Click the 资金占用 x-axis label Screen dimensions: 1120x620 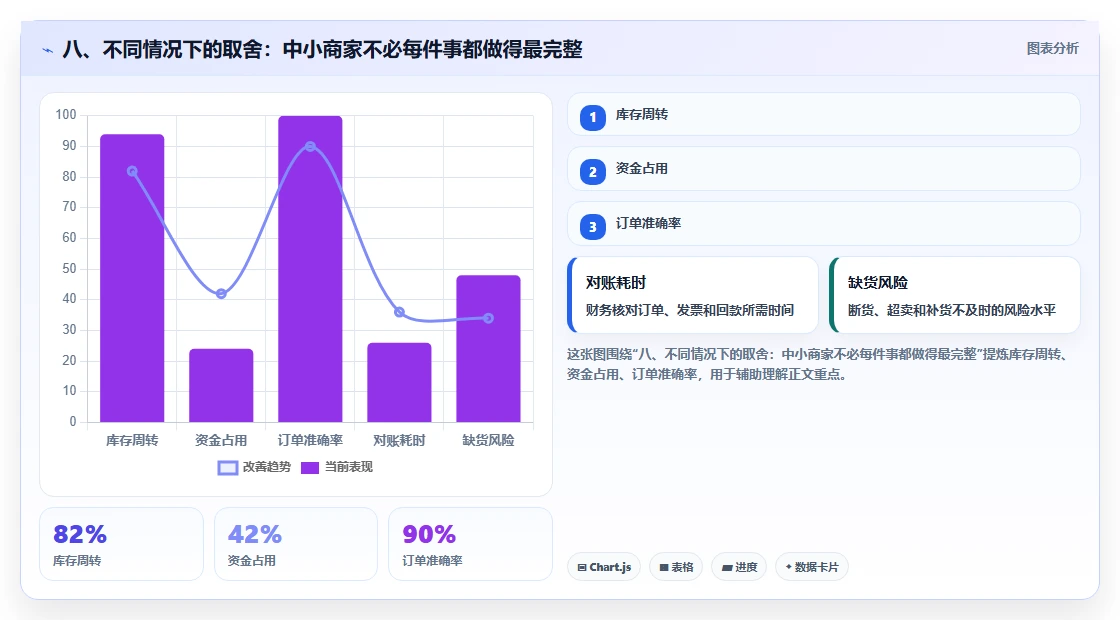click(221, 441)
